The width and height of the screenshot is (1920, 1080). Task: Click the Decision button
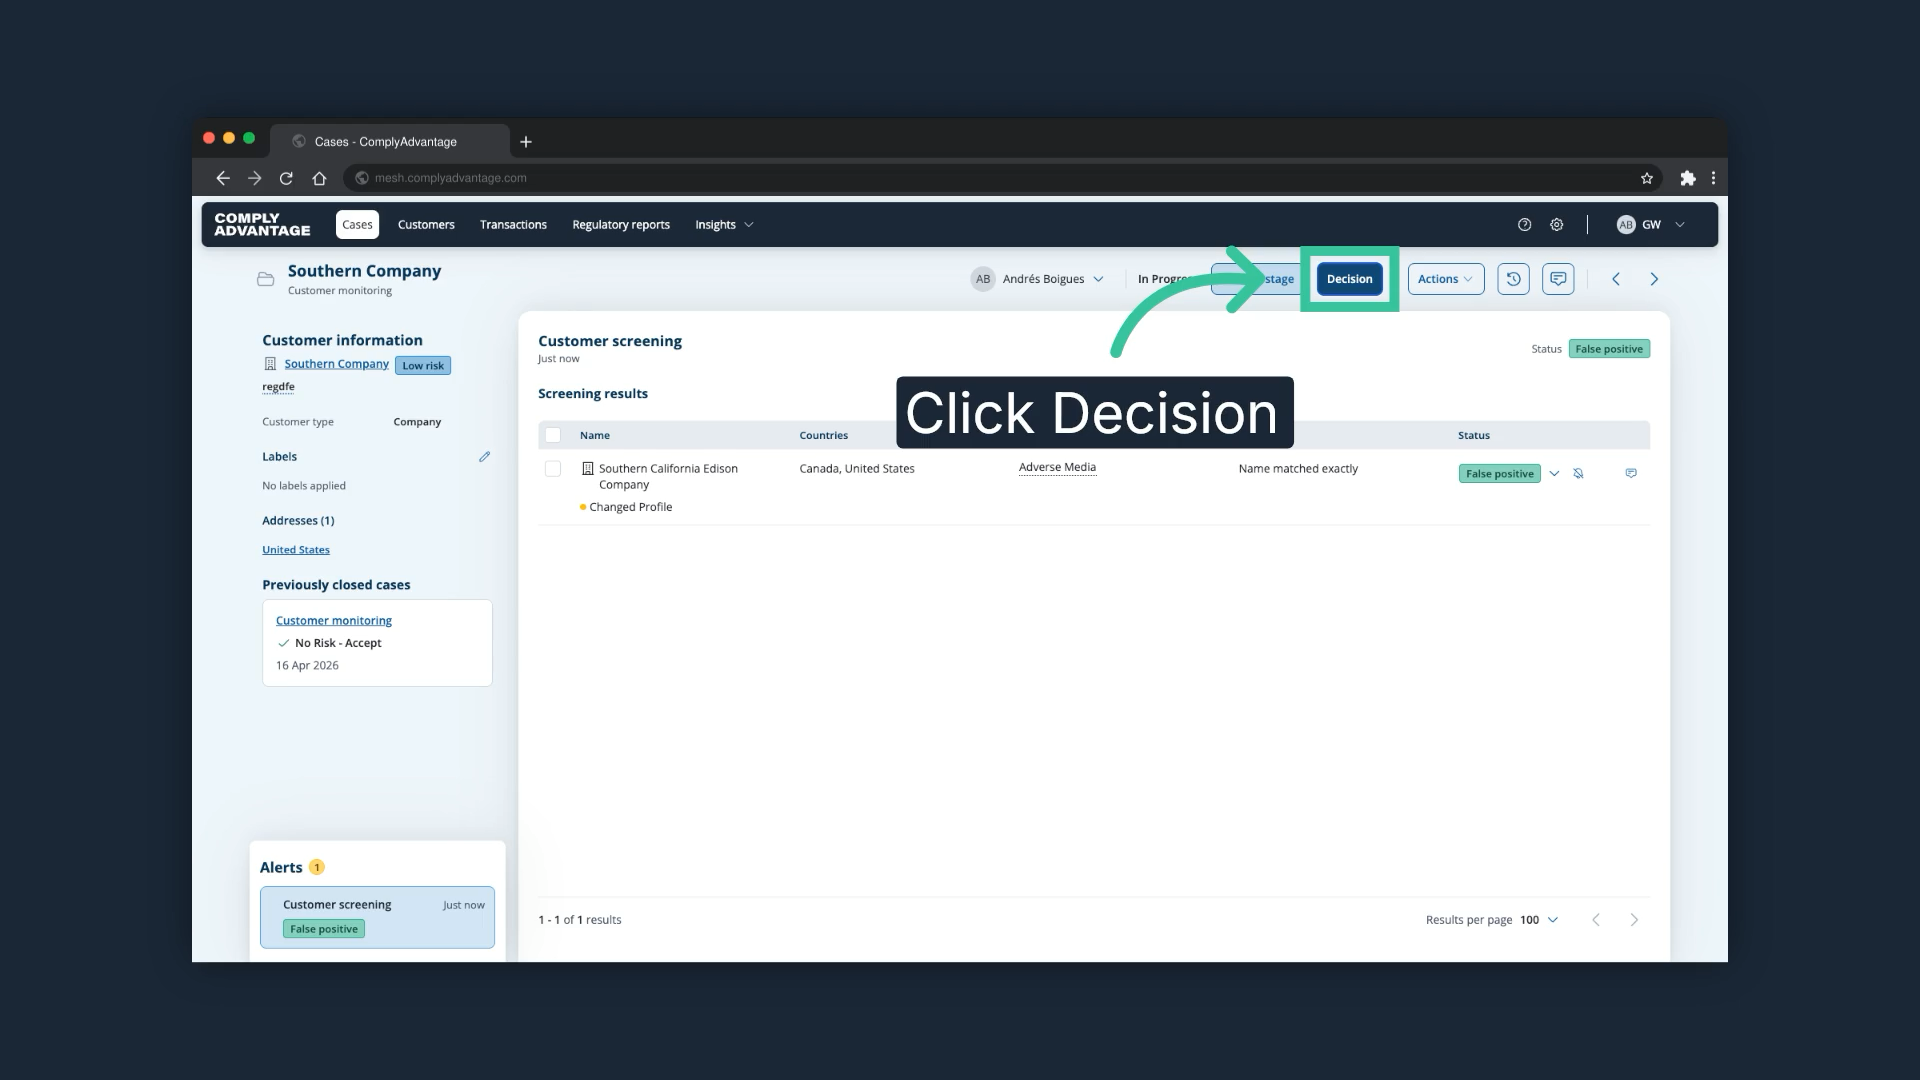click(1349, 279)
